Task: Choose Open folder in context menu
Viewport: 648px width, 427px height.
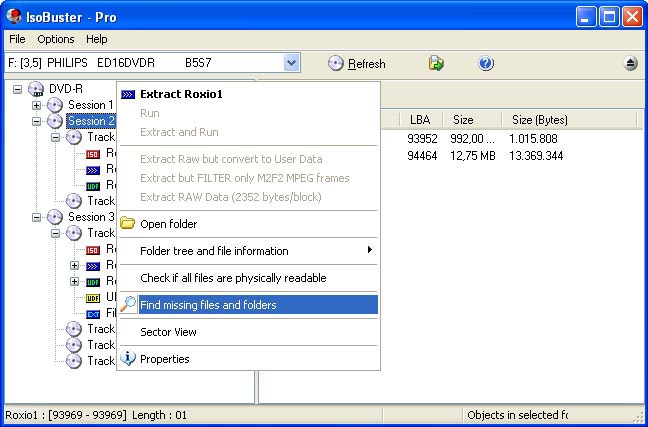Action: click(248, 224)
